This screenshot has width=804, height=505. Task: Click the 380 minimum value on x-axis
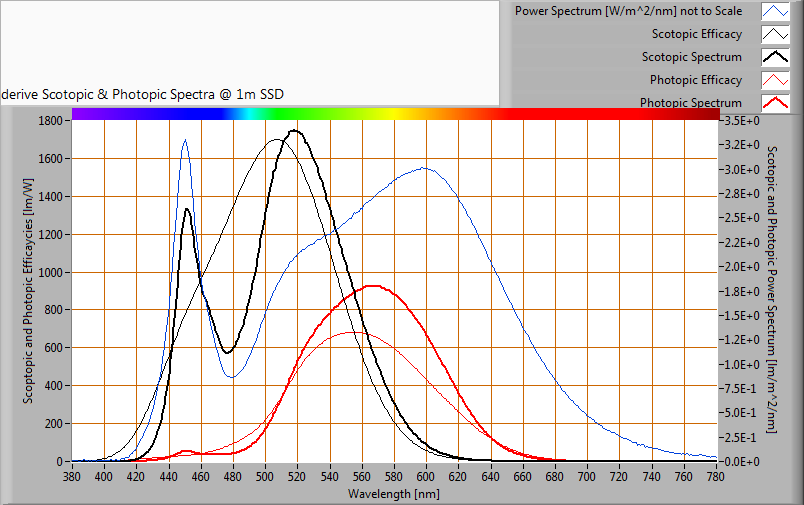click(72, 477)
